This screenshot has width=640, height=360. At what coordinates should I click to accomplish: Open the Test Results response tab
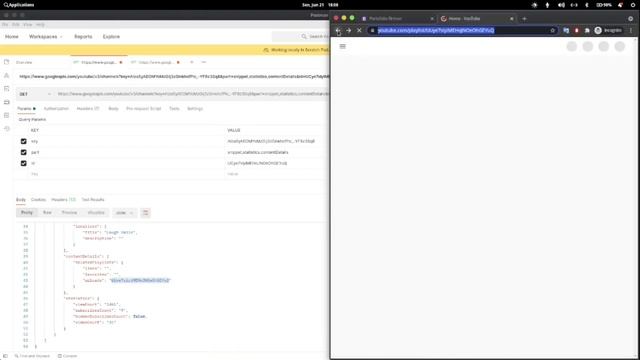[x=93, y=200]
